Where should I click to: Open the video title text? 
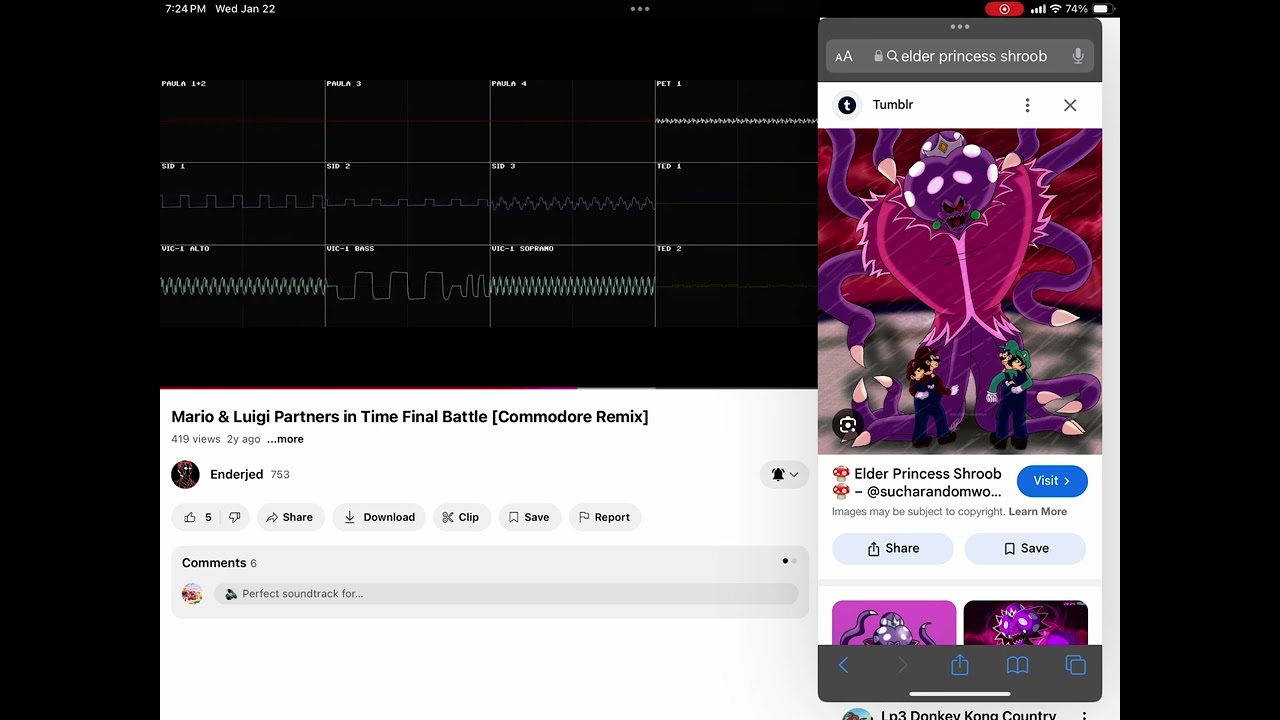click(410, 417)
